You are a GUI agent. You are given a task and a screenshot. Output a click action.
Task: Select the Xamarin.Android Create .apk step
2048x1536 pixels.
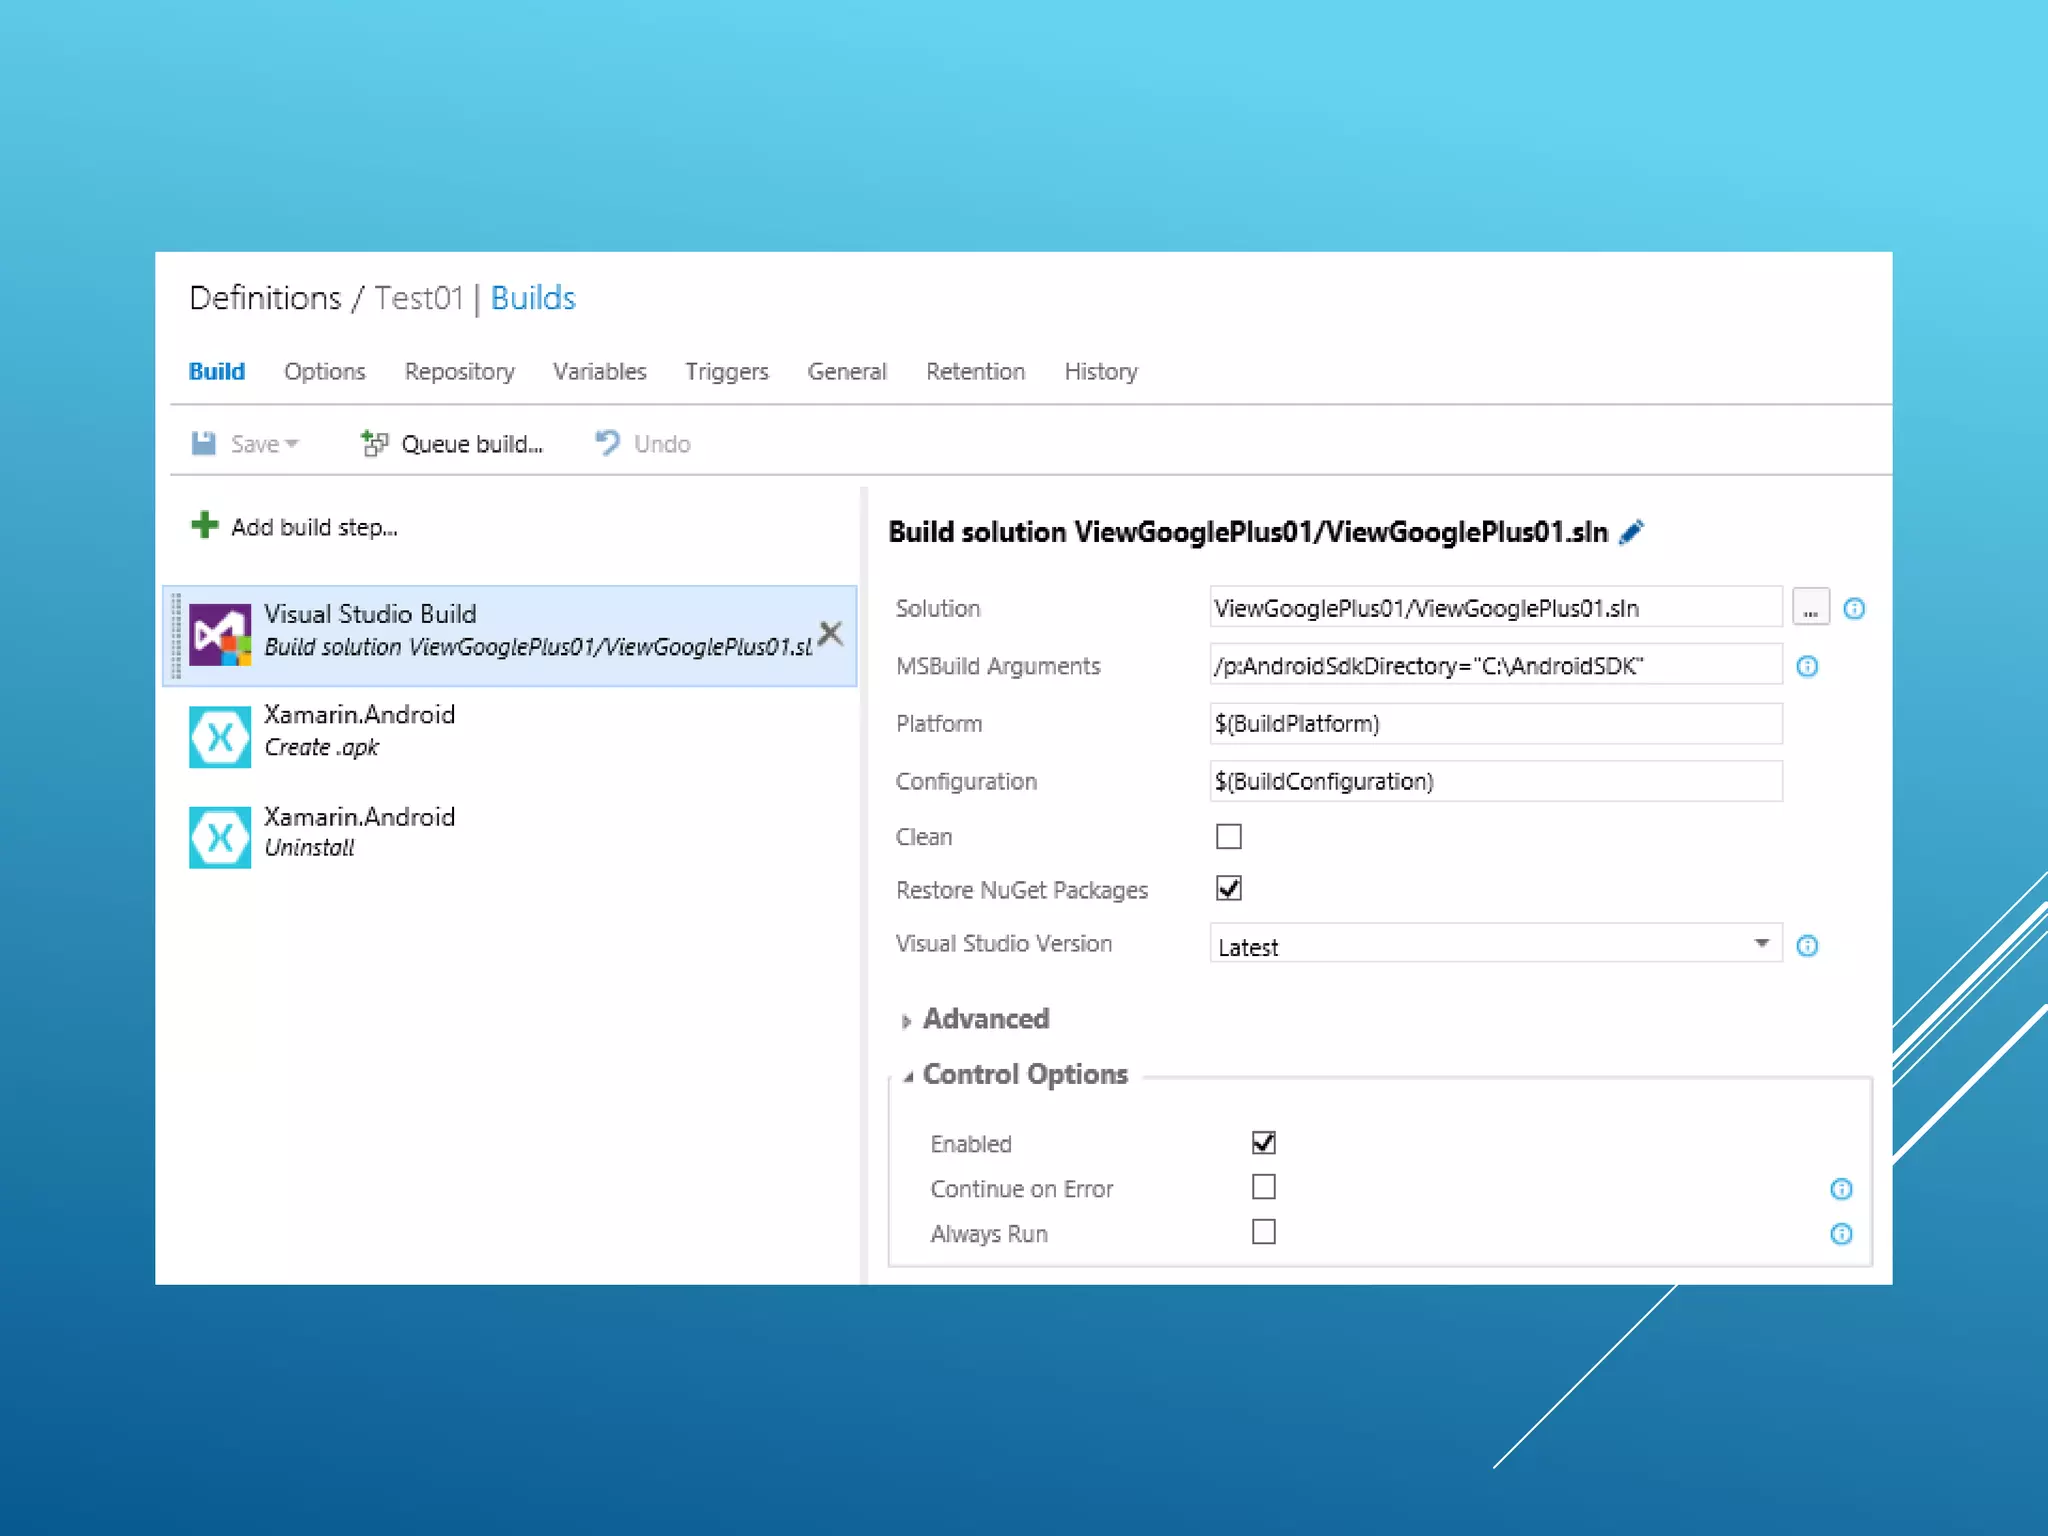(358, 731)
